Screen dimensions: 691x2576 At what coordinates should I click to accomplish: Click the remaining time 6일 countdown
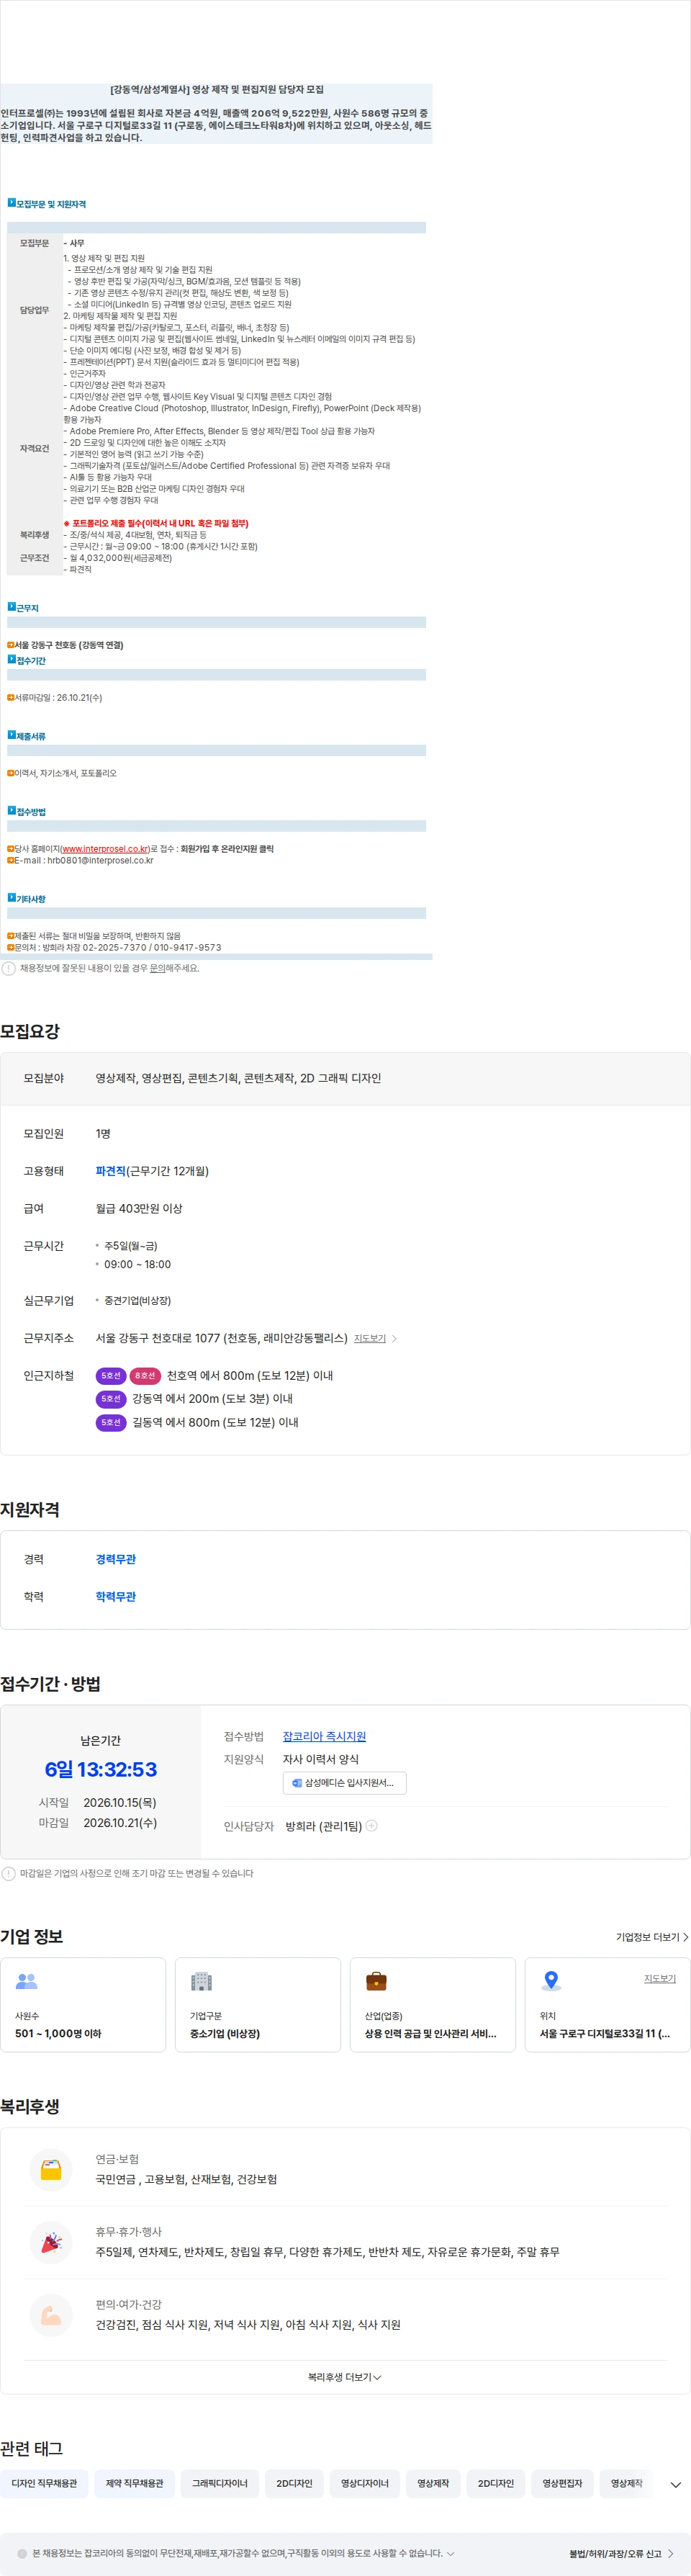point(101,1769)
